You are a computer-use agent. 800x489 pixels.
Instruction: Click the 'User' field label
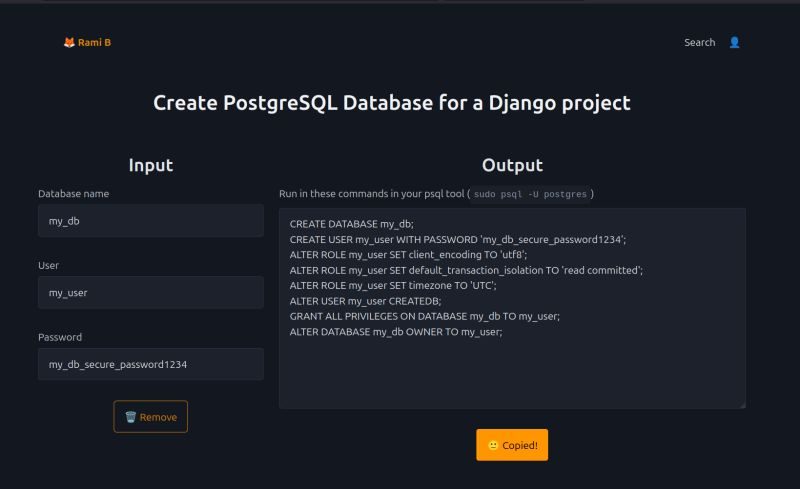(x=48, y=265)
